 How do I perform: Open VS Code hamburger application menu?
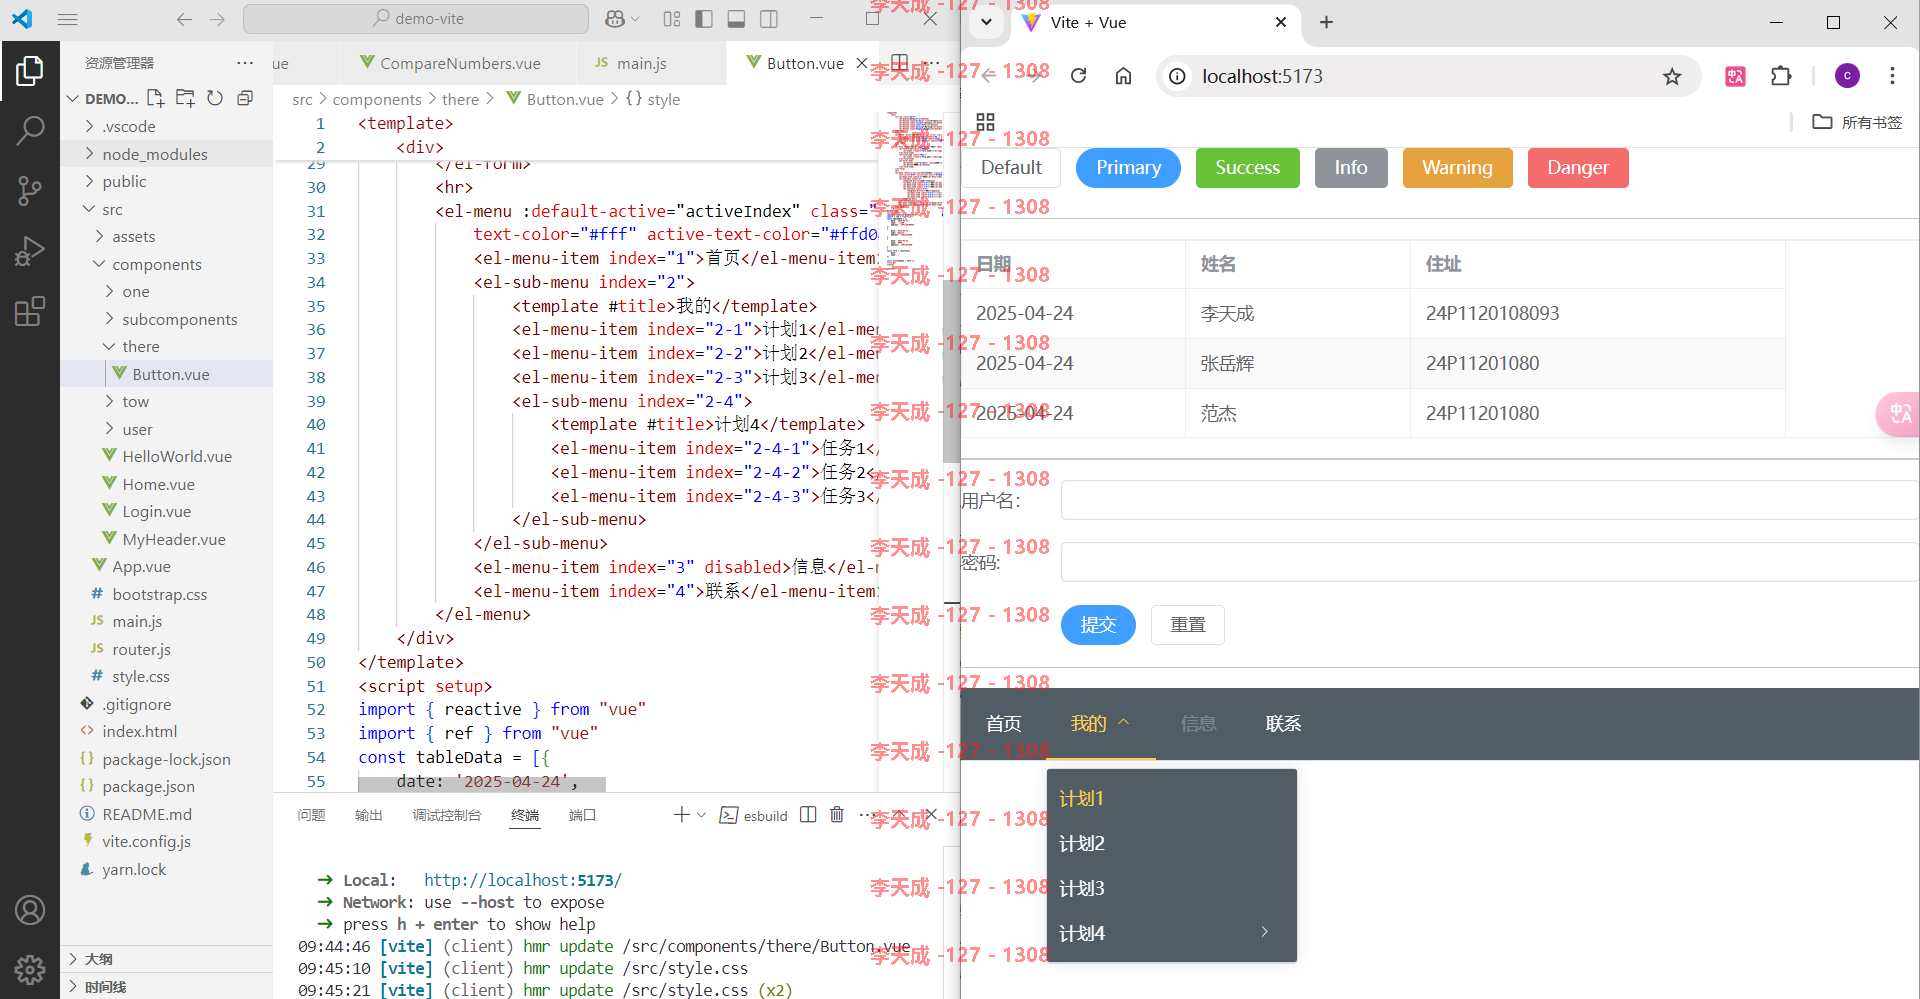68,19
